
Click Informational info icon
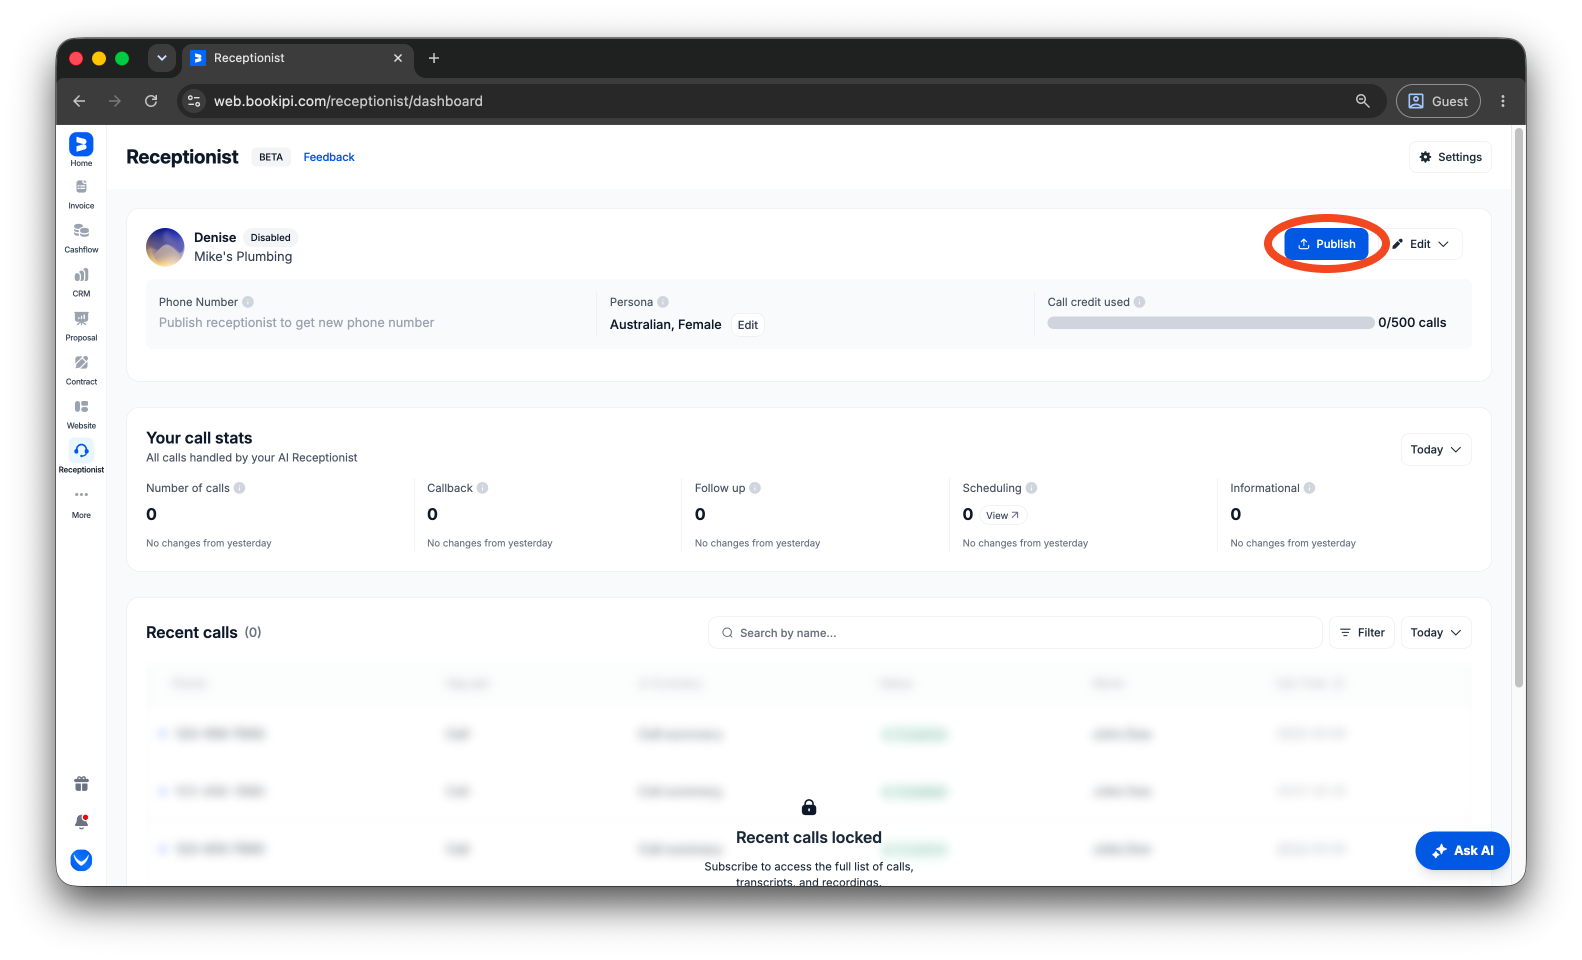(x=1309, y=488)
